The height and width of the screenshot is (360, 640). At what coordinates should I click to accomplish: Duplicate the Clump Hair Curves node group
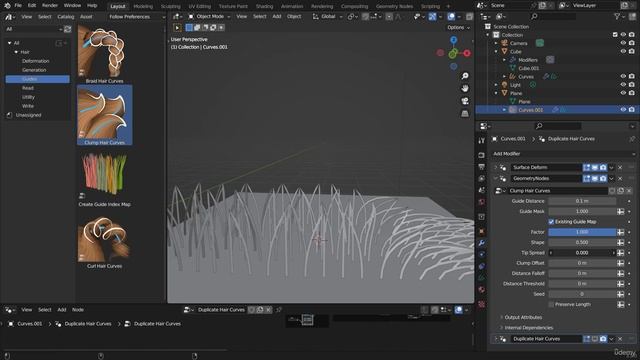620,191
